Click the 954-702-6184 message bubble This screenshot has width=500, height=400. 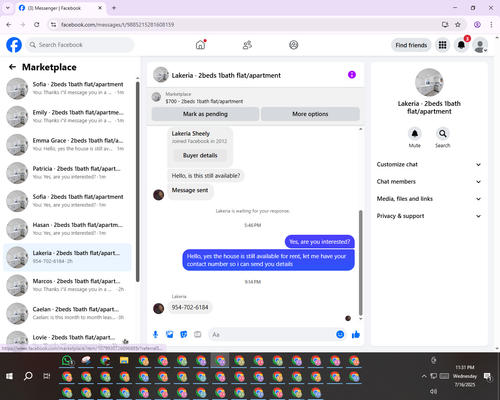click(190, 307)
